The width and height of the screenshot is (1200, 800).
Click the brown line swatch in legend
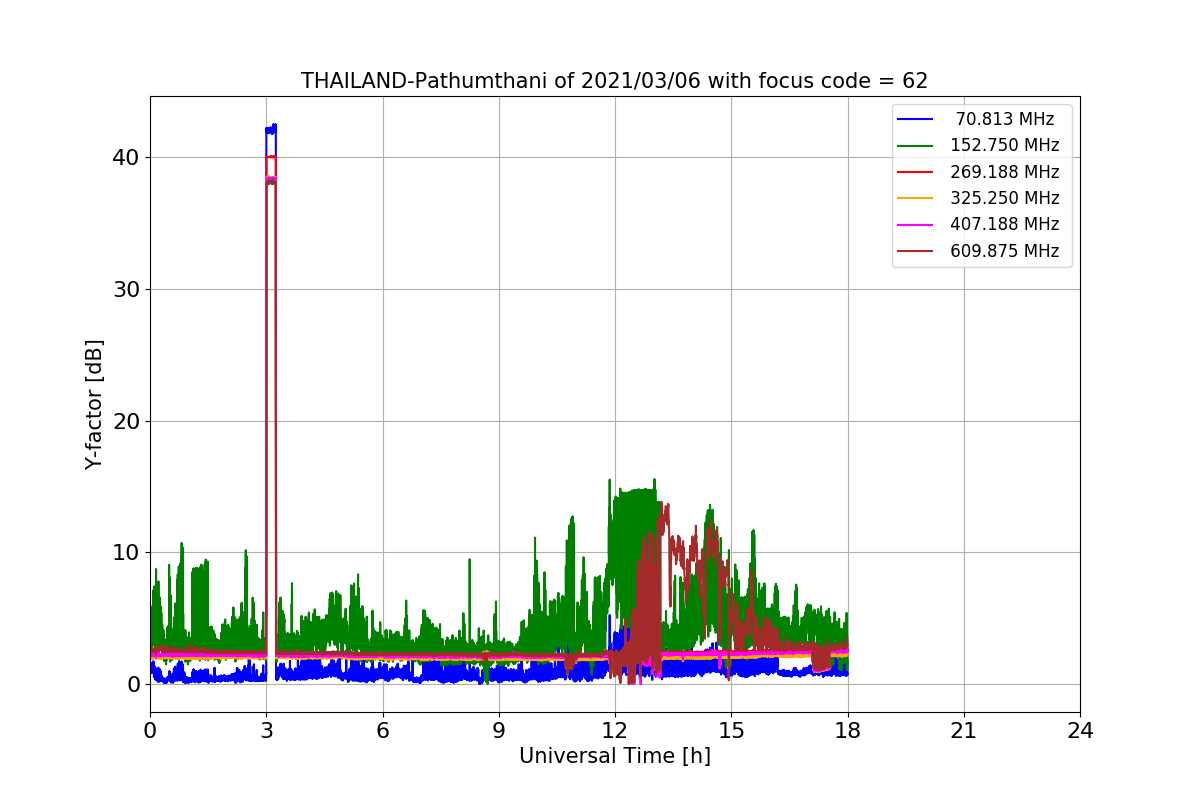pos(916,252)
